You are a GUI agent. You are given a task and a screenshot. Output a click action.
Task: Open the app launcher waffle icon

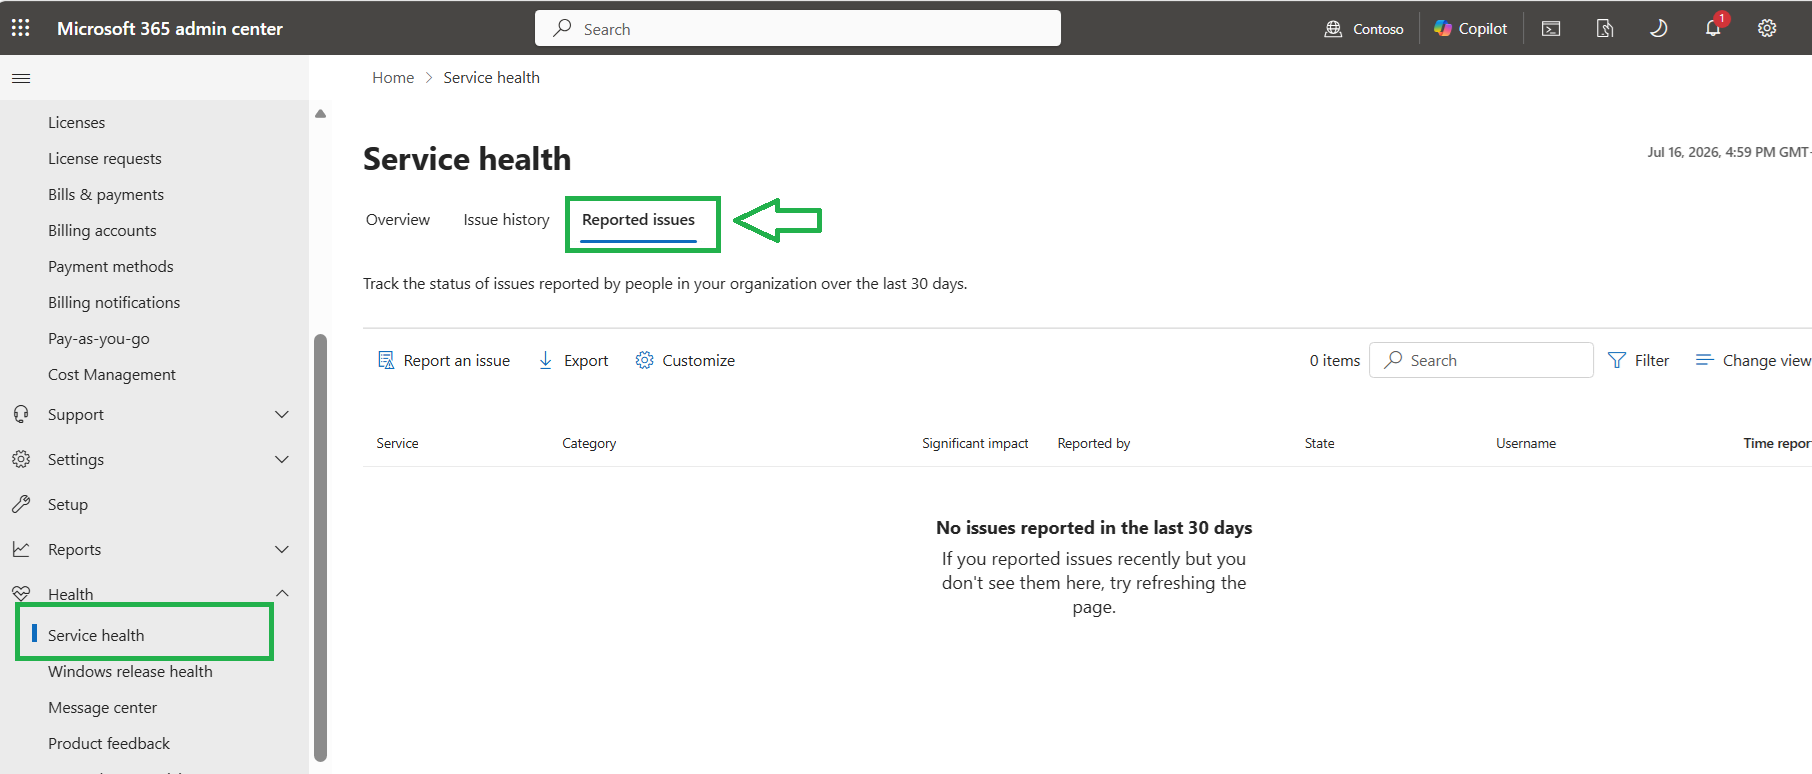tap(20, 28)
